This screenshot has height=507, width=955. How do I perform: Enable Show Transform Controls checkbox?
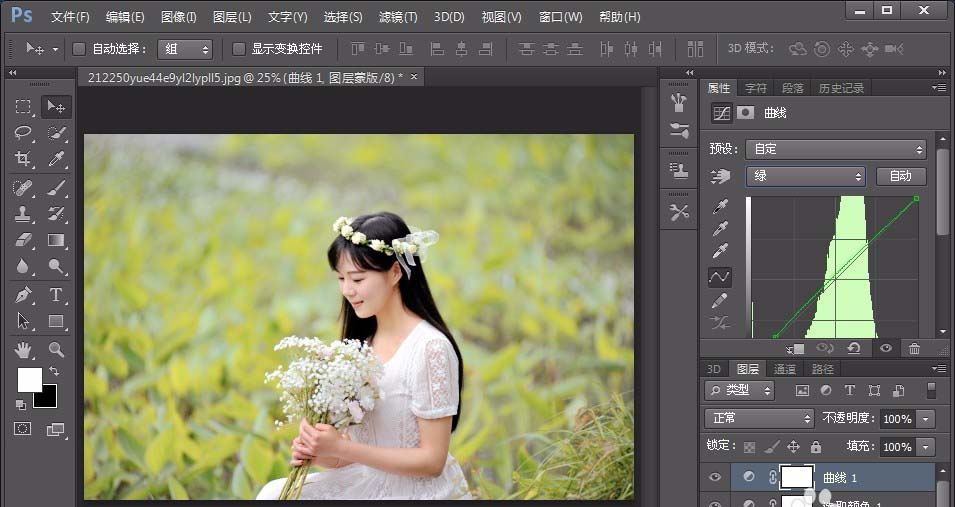(x=239, y=49)
